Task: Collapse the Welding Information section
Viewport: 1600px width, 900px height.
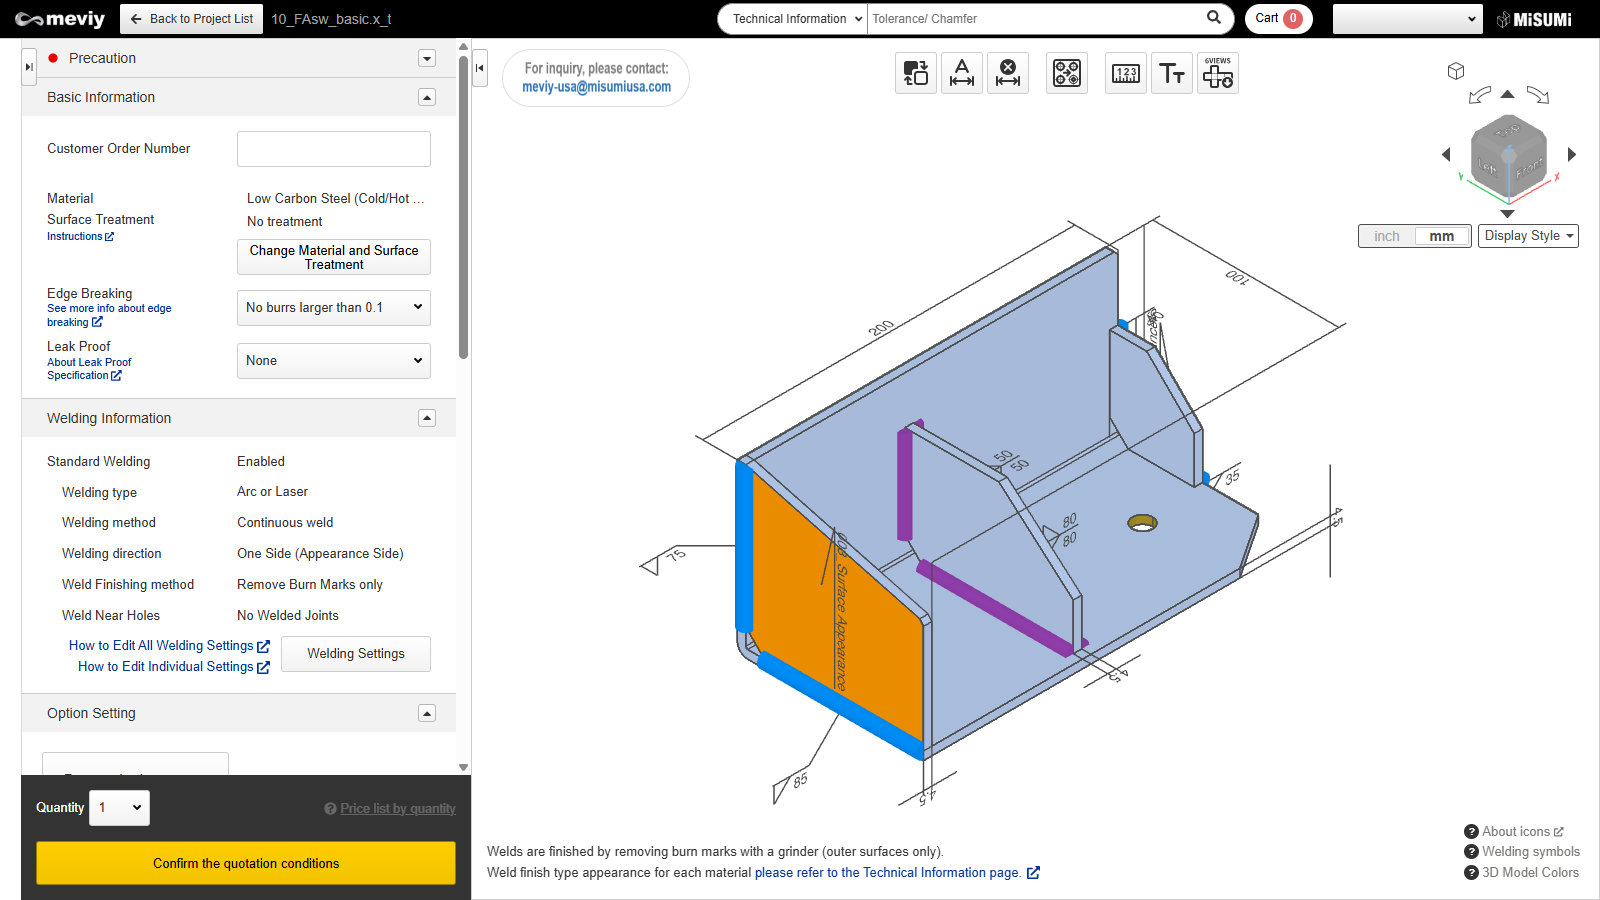Action: click(427, 418)
